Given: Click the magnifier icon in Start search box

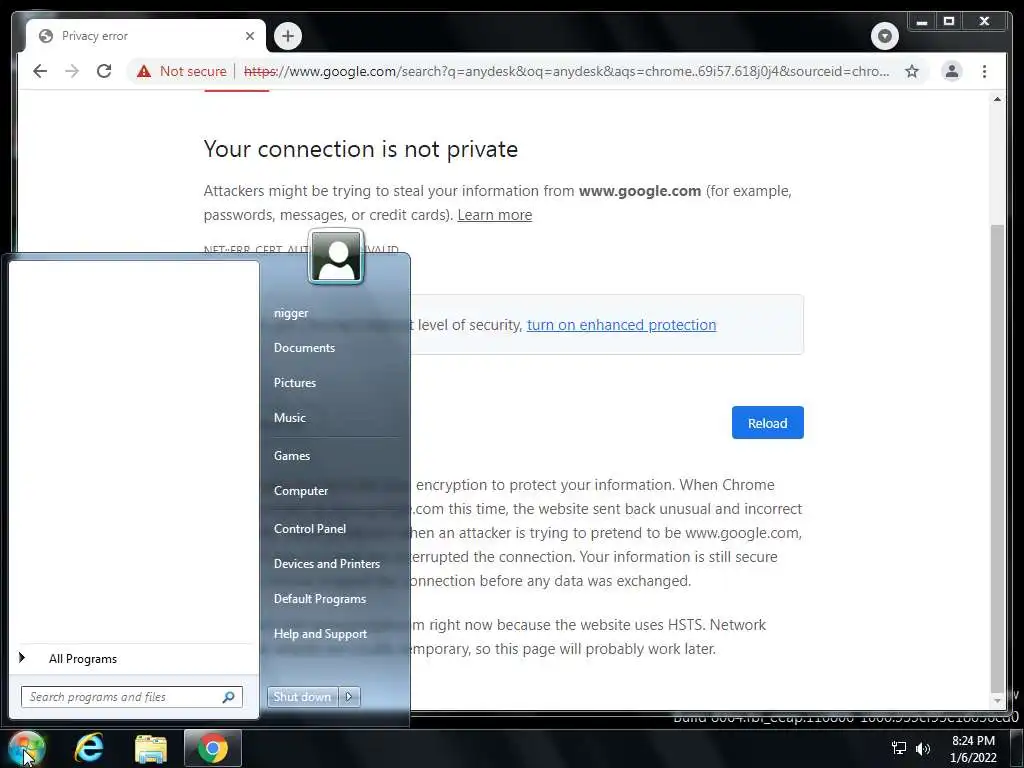Looking at the screenshot, I should tap(229, 697).
